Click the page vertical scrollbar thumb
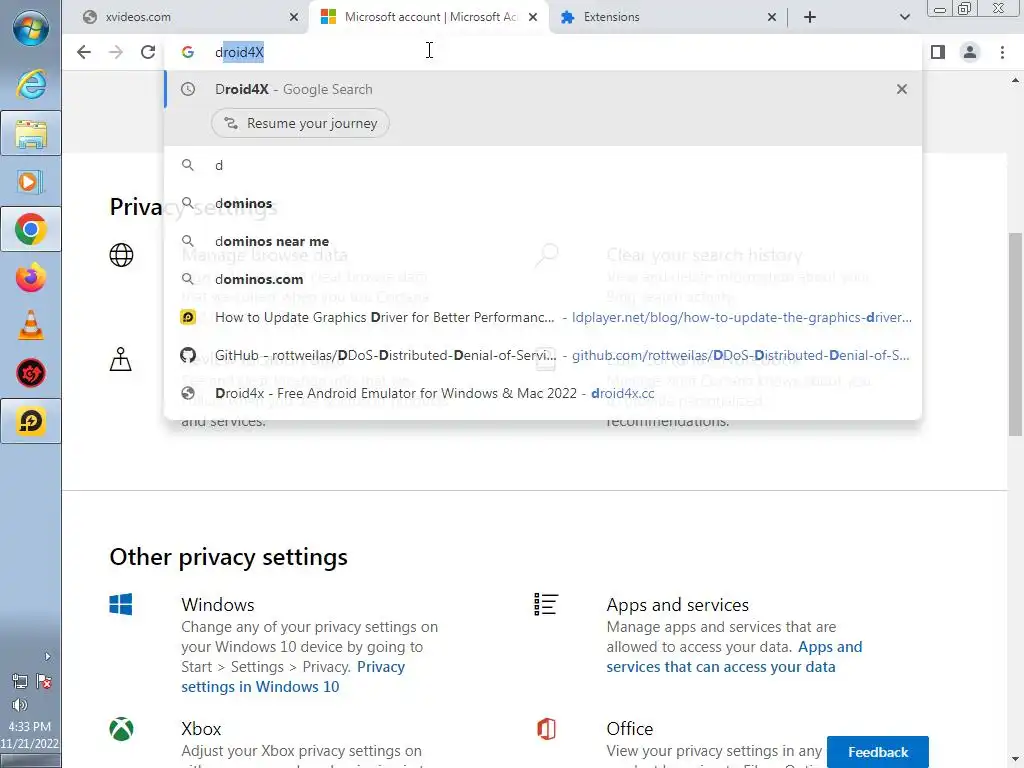Image resolution: width=1024 pixels, height=768 pixels. [1015, 334]
